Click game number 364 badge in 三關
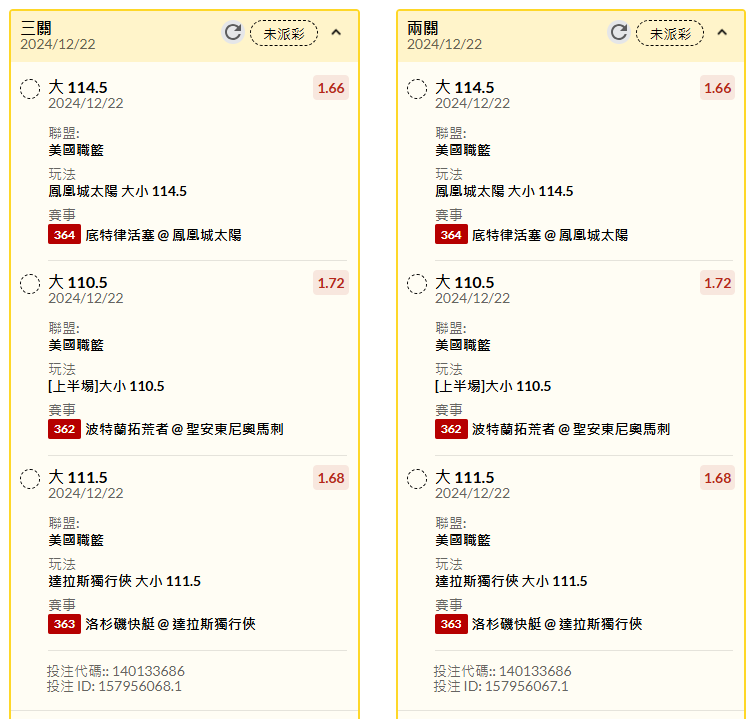 (64, 234)
